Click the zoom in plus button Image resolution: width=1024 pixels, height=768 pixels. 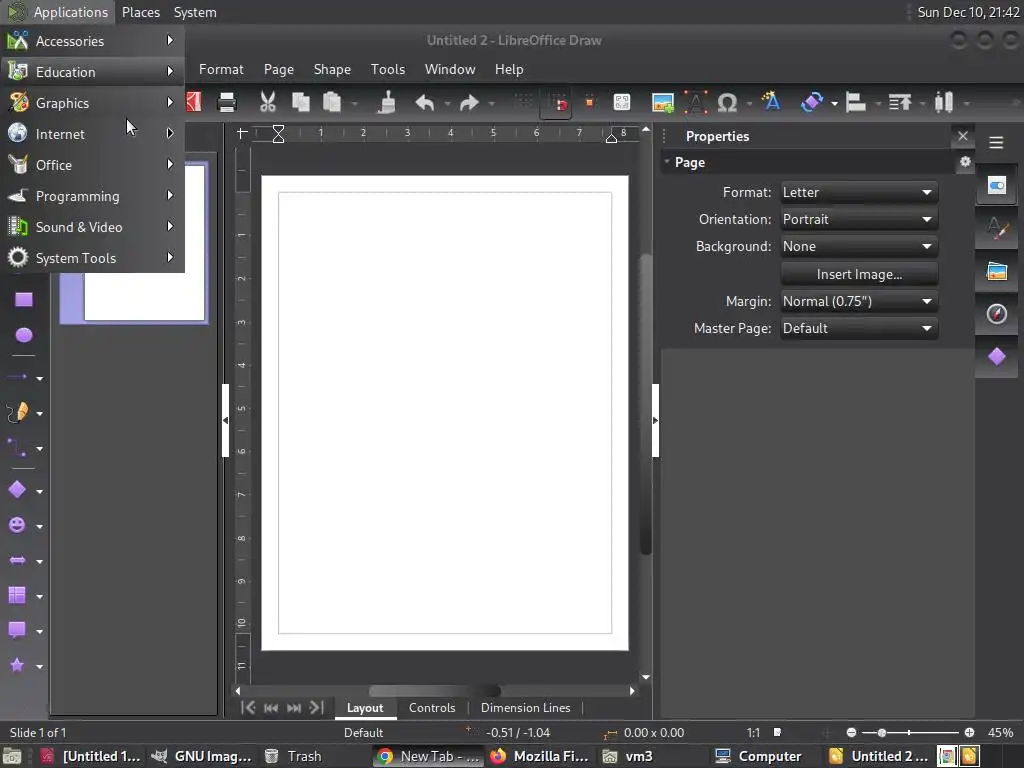click(x=969, y=733)
